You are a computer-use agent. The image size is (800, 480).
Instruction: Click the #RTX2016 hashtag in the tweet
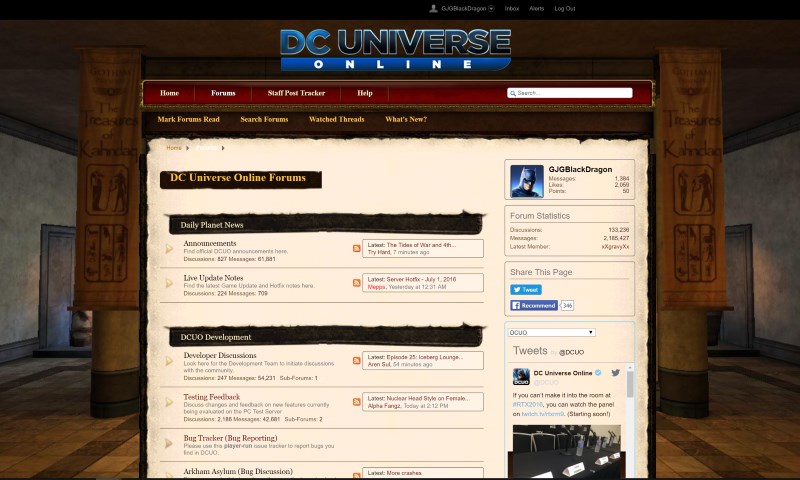click(x=528, y=405)
